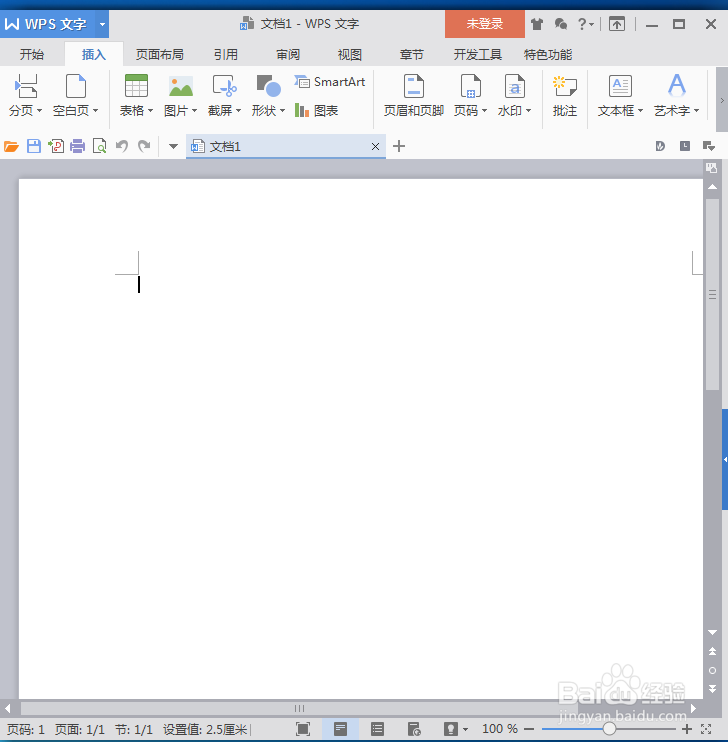Click the 艺术字 WordArt icon
The image size is (728, 742).
pos(677,86)
